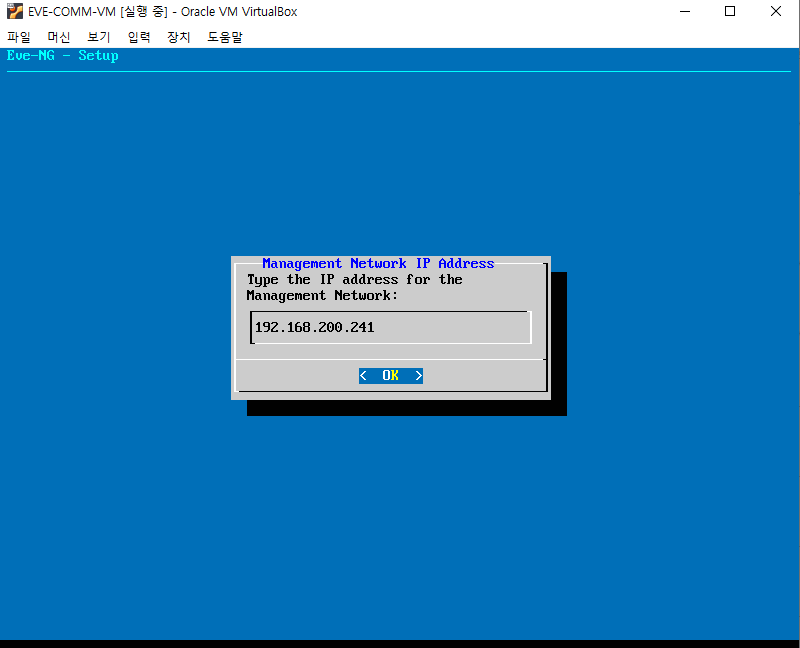Image resolution: width=800 pixels, height=648 pixels.
Task: Open the 파일 menu
Action: tap(19, 37)
